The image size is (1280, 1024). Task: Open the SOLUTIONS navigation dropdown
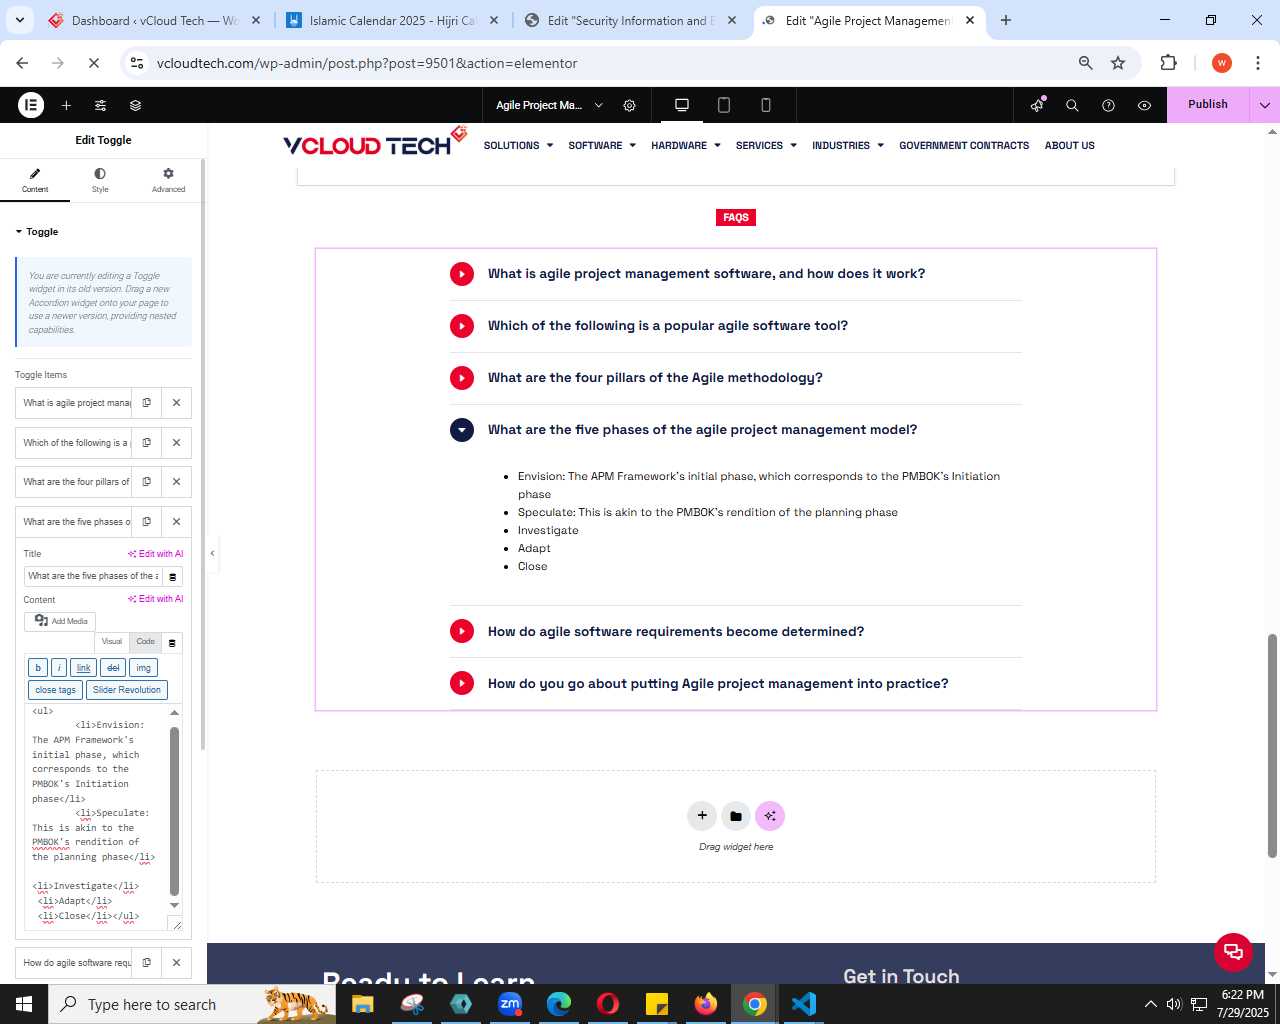518,145
